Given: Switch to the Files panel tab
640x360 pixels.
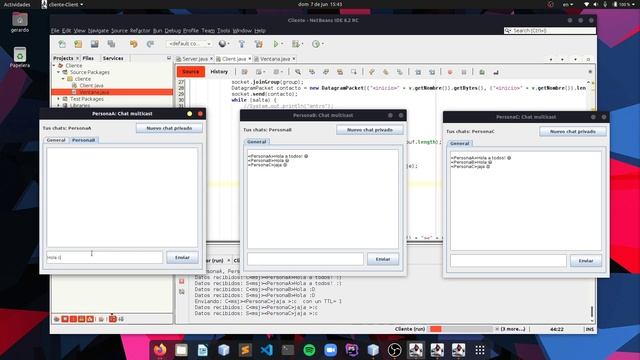Looking at the screenshot, I should [88, 58].
